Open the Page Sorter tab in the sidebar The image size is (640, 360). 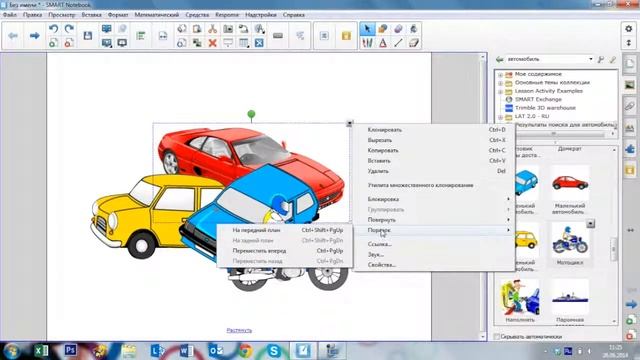(630, 64)
